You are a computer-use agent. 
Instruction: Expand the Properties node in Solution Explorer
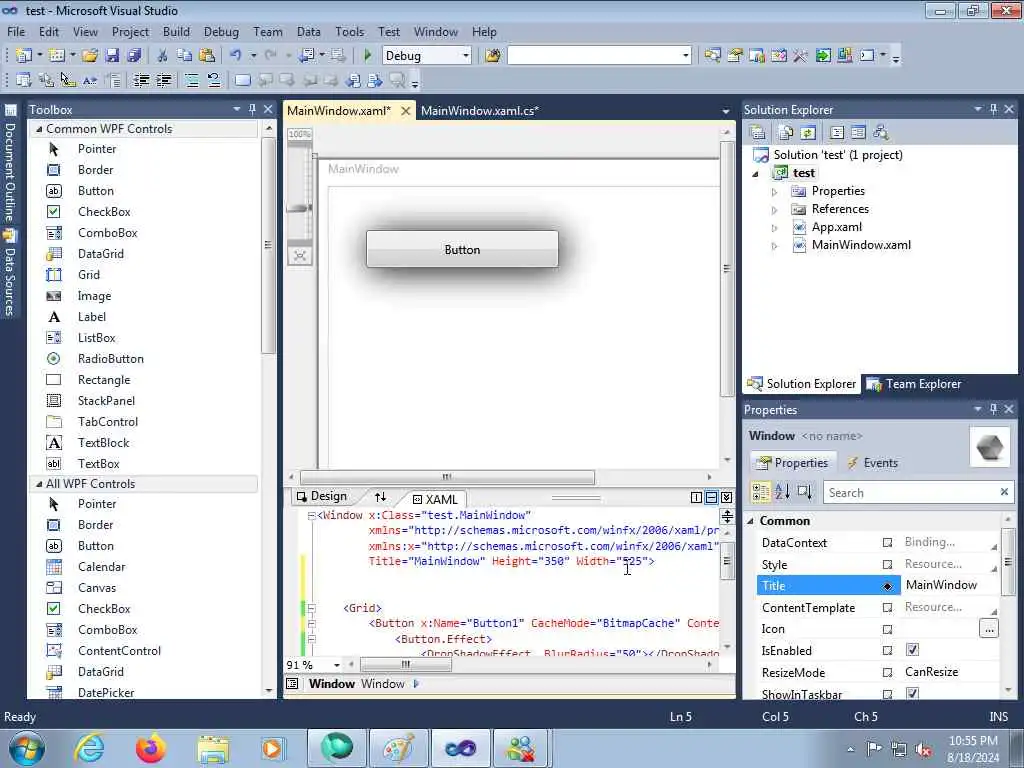click(x=775, y=192)
